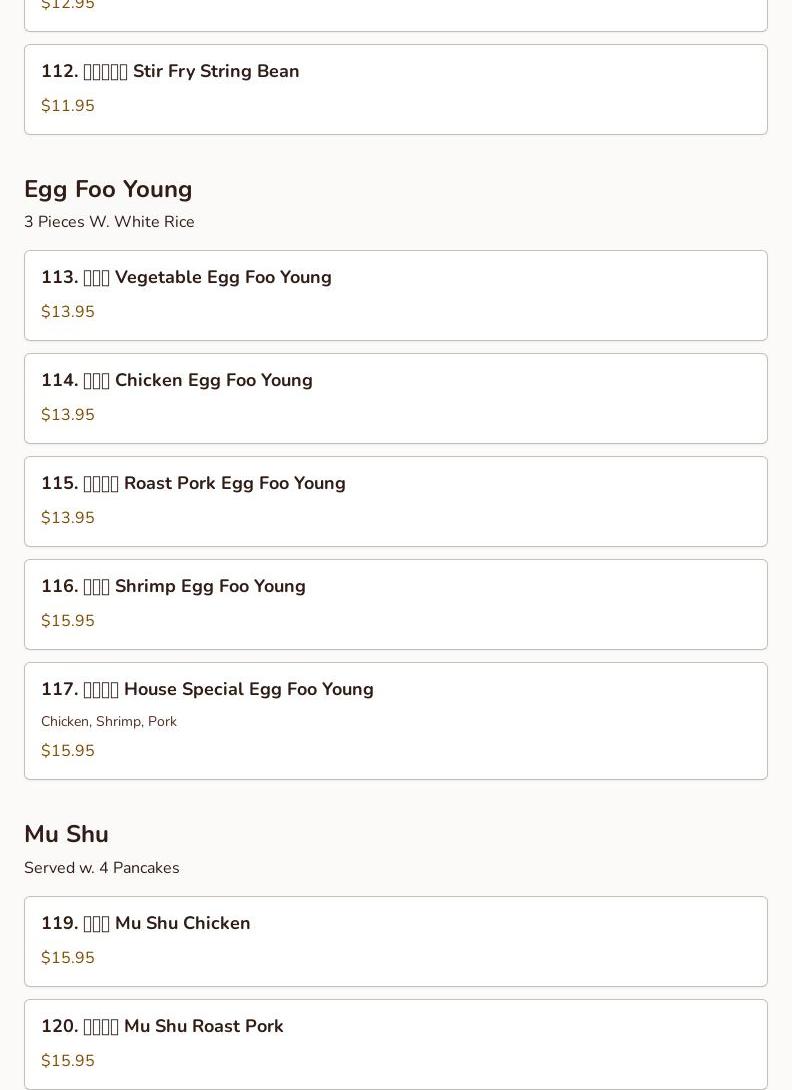
Task: Open 115 Roast Pork Egg Foo Young
Action: 396,501
